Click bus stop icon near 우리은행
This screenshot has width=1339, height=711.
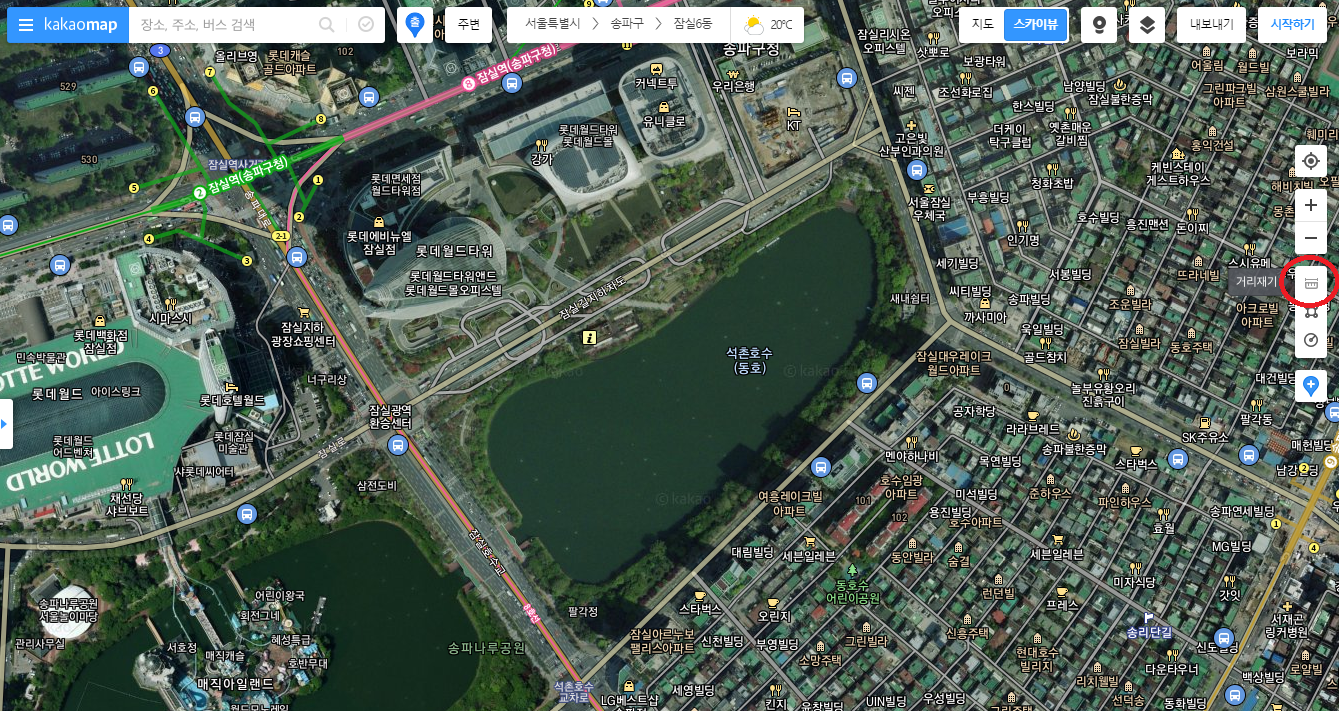(847, 78)
